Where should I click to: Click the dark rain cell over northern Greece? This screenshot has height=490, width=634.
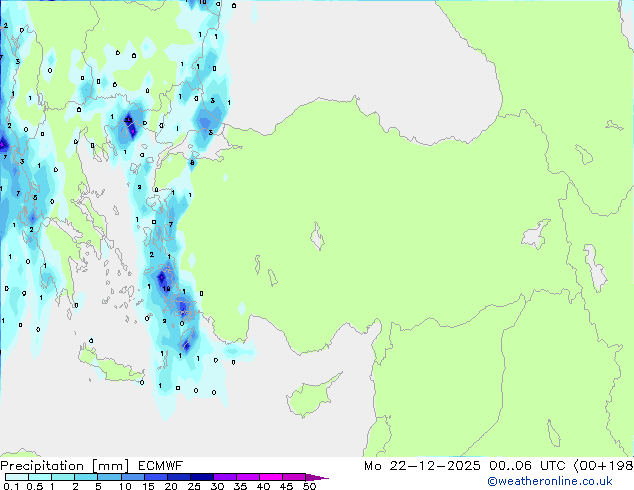point(129,125)
